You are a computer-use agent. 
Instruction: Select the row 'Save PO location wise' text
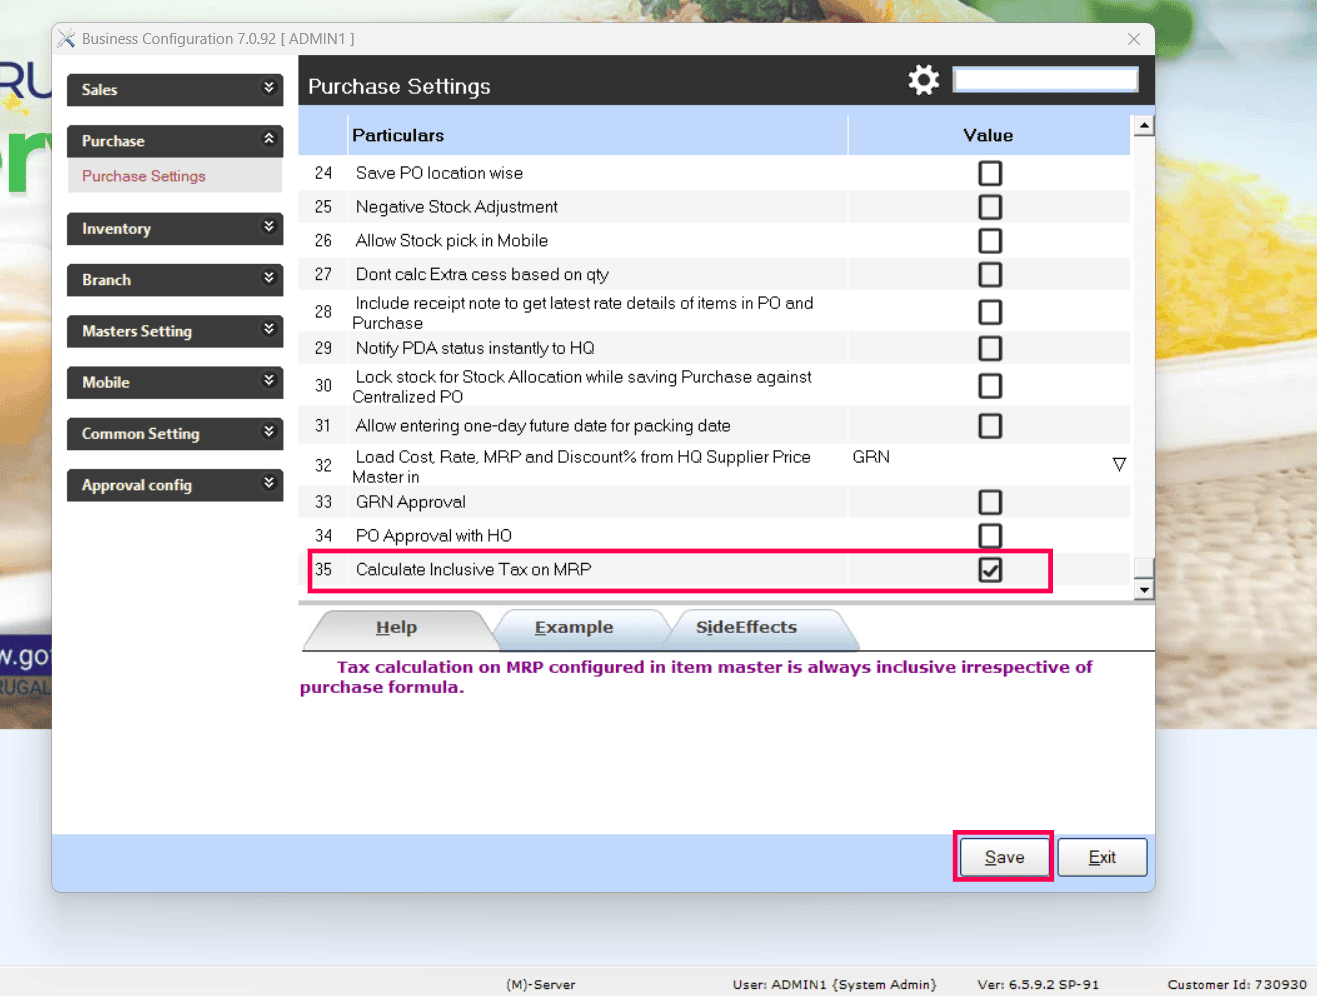(x=439, y=173)
